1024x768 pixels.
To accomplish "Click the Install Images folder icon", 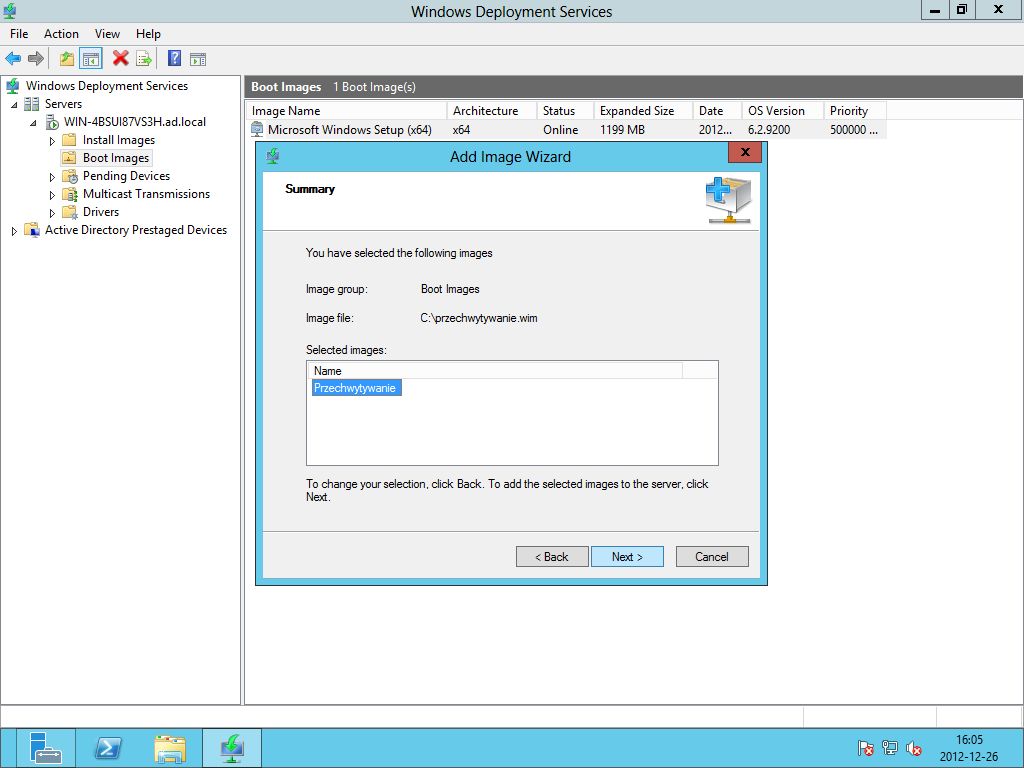I will coord(69,140).
